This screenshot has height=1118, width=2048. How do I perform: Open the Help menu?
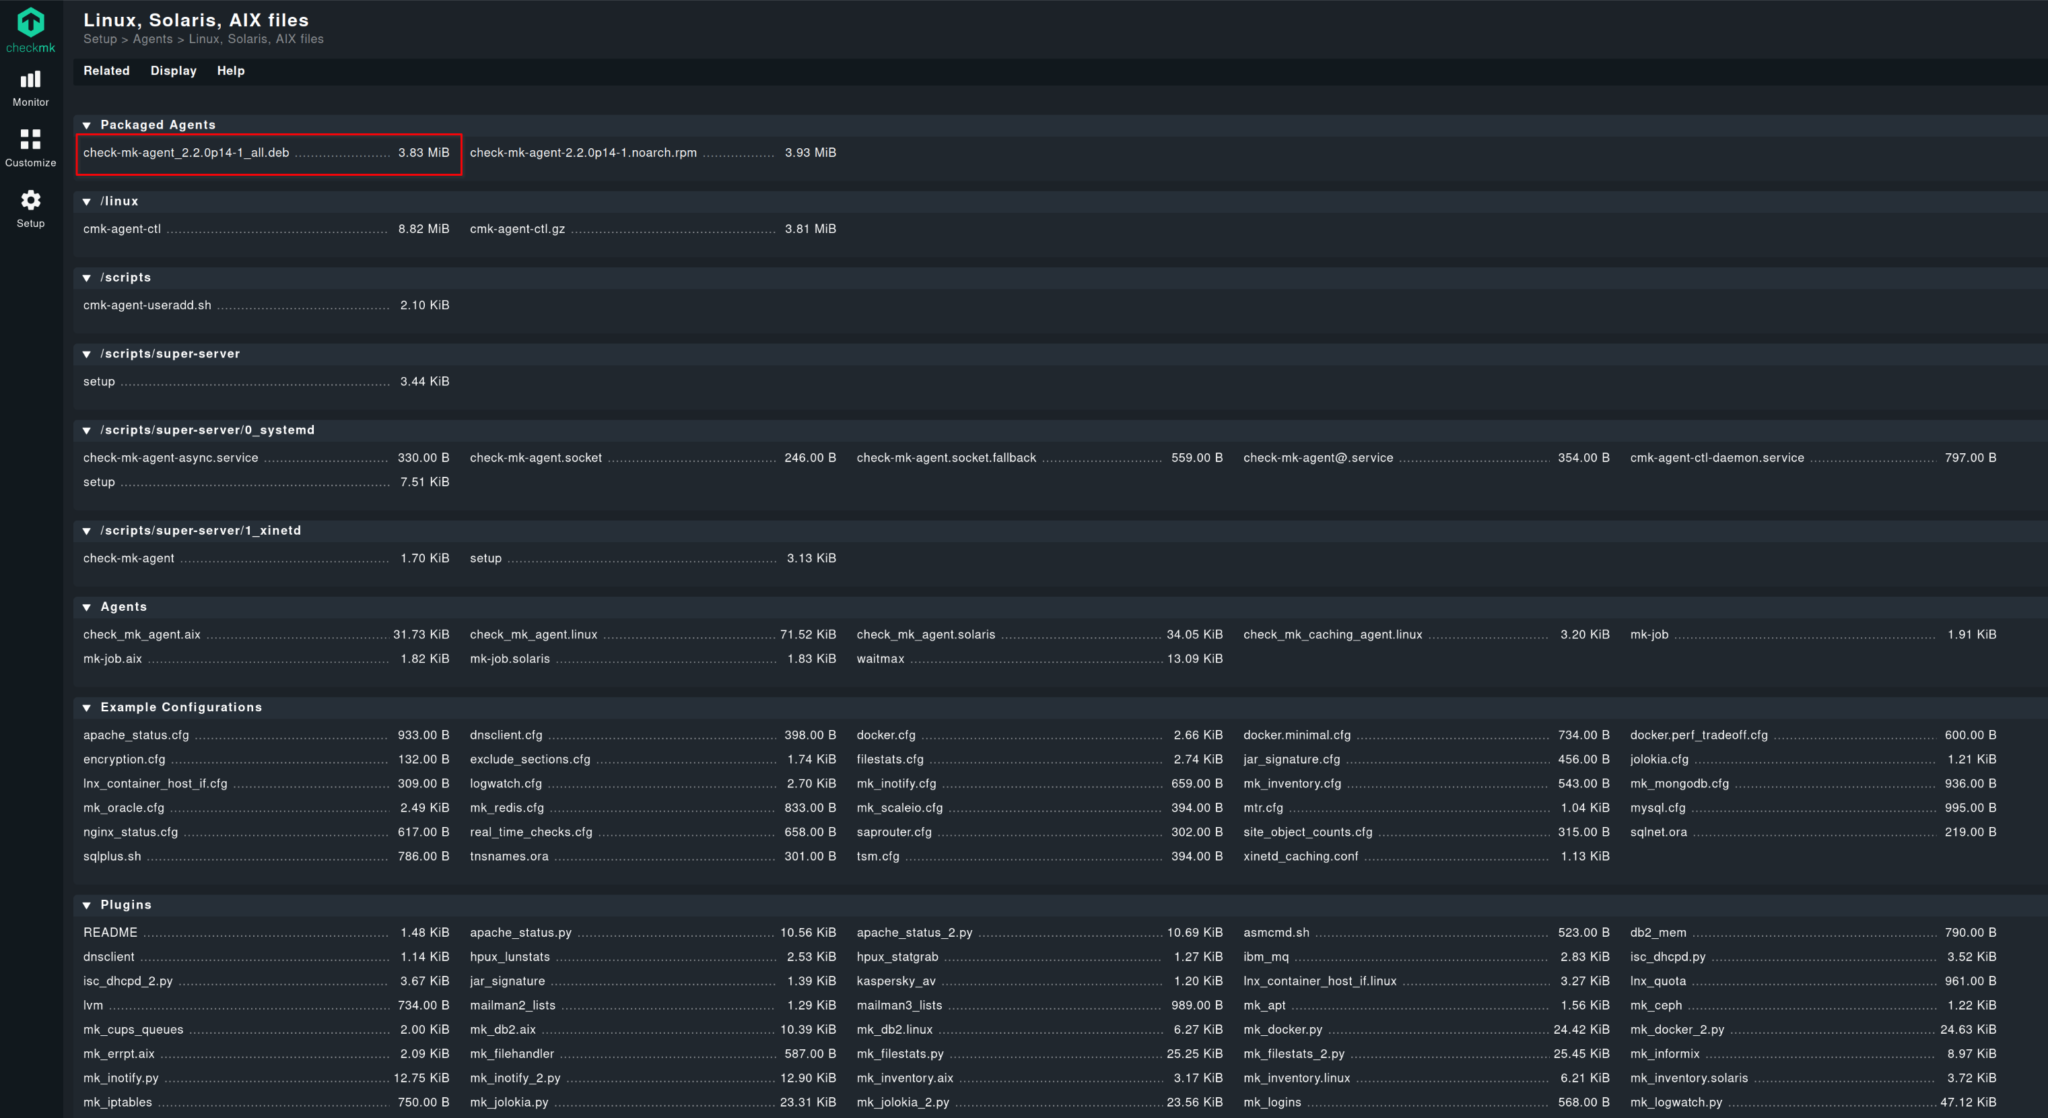[x=230, y=71]
